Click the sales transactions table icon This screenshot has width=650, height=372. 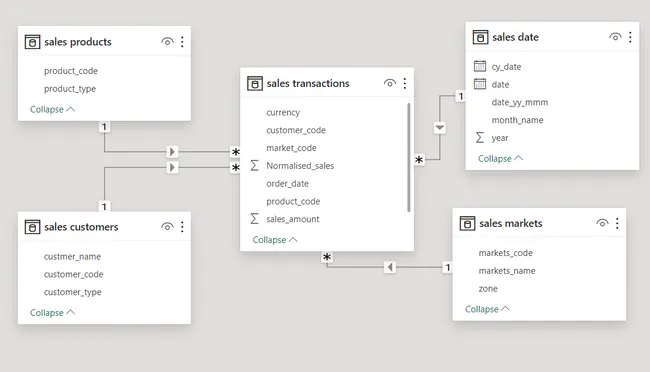click(x=255, y=83)
